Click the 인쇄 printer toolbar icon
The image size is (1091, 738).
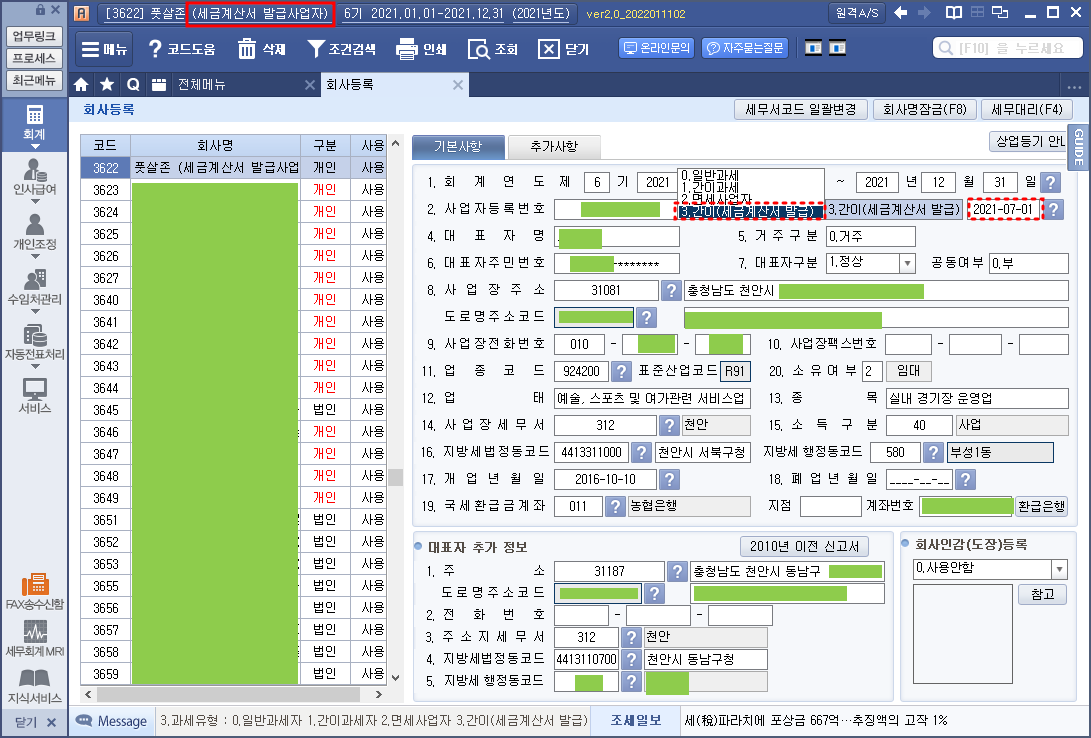(x=420, y=49)
